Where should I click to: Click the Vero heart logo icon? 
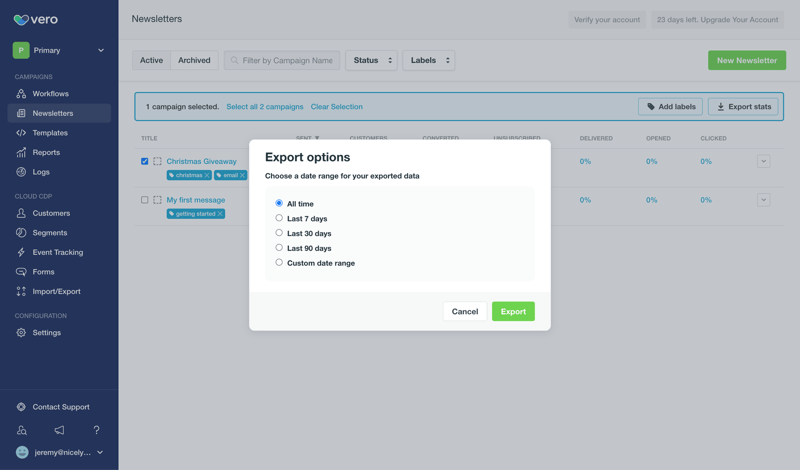(x=21, y=19)
